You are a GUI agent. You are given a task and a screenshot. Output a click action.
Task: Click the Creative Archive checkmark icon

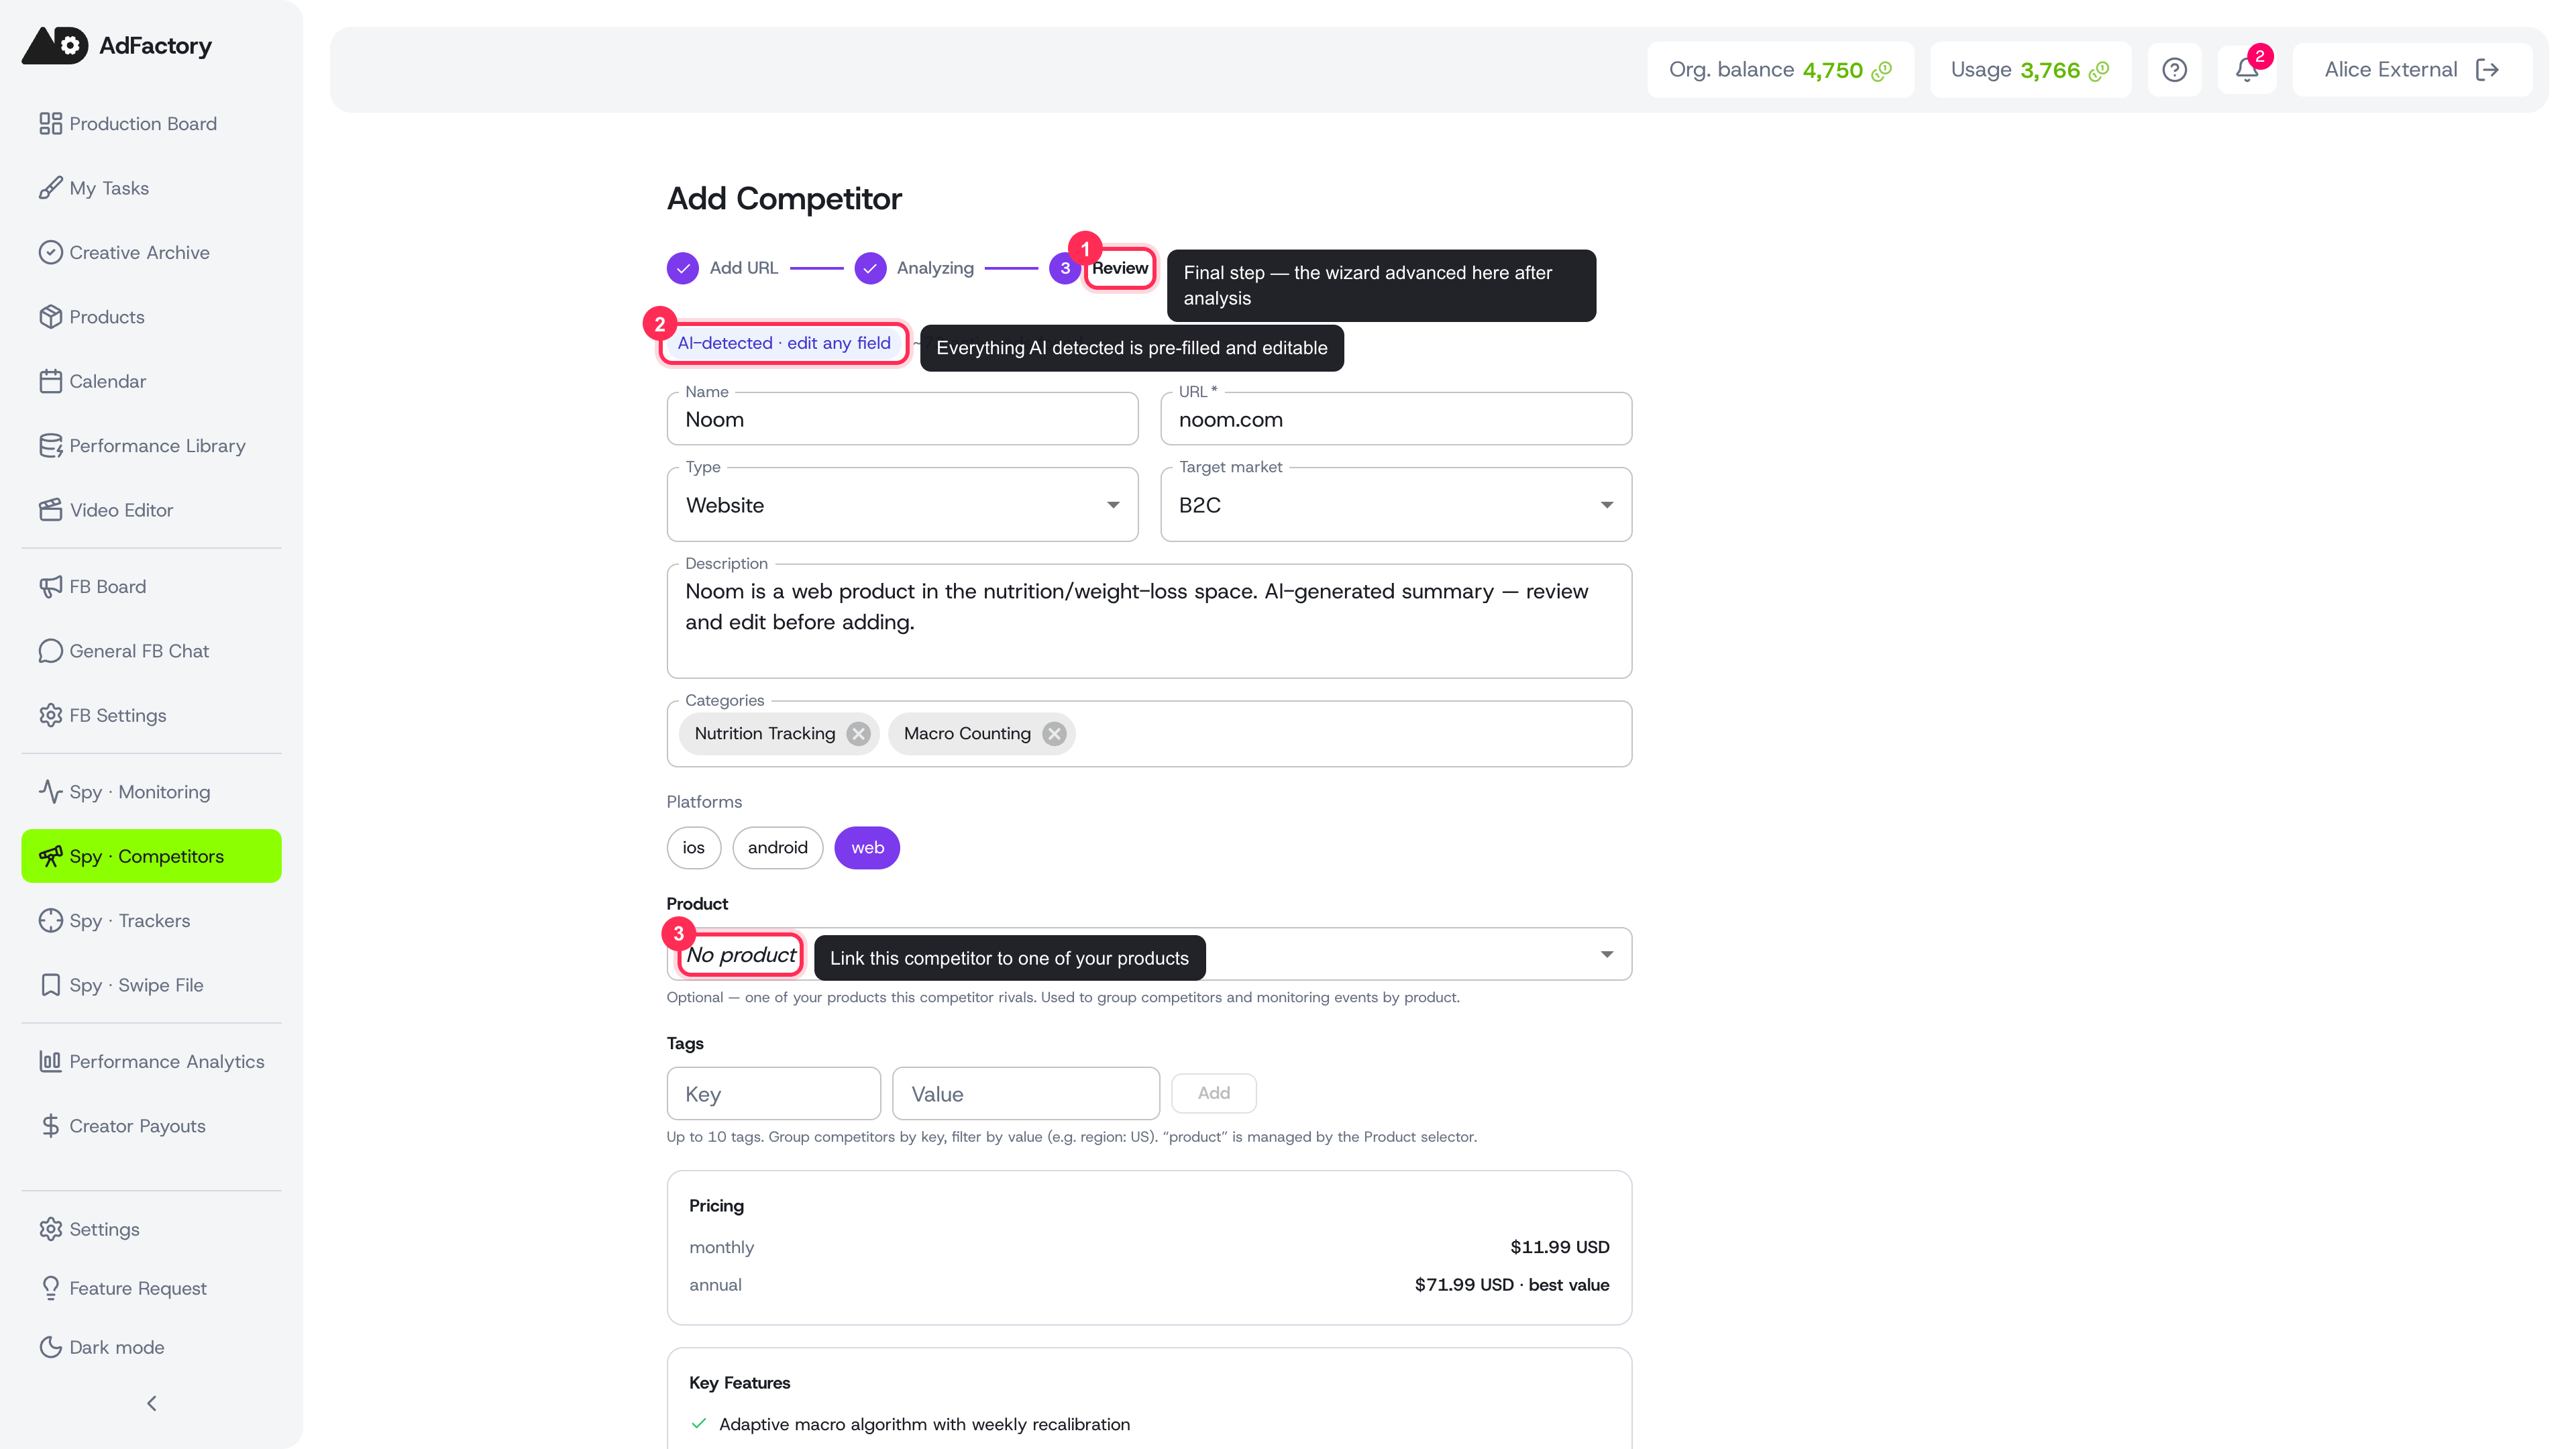50,252
